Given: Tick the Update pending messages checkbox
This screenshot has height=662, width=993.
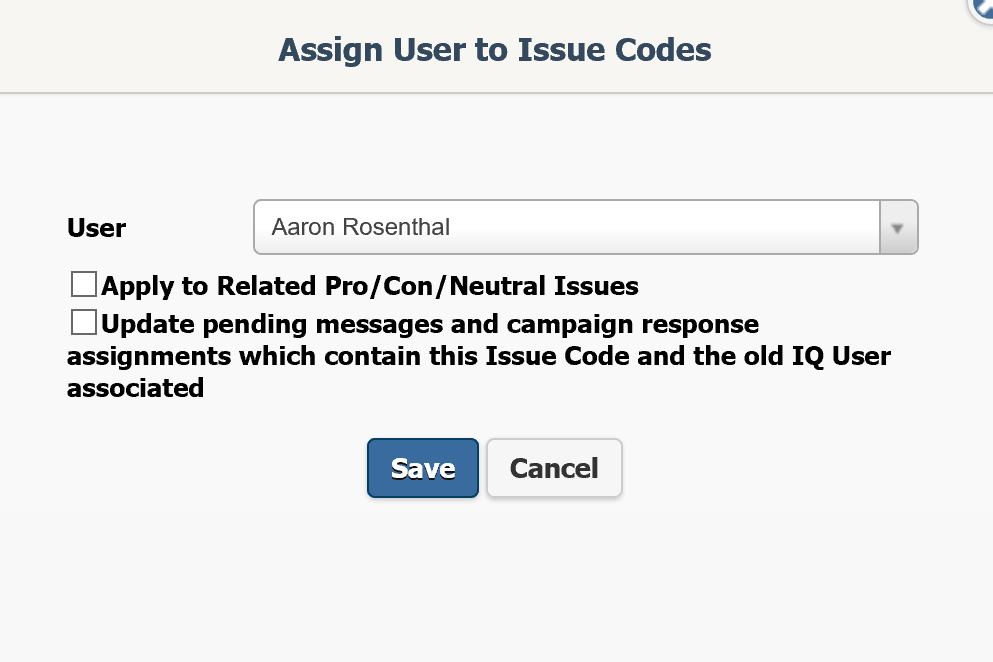Looking at the screenshot, I should click(x=84, y=322).
